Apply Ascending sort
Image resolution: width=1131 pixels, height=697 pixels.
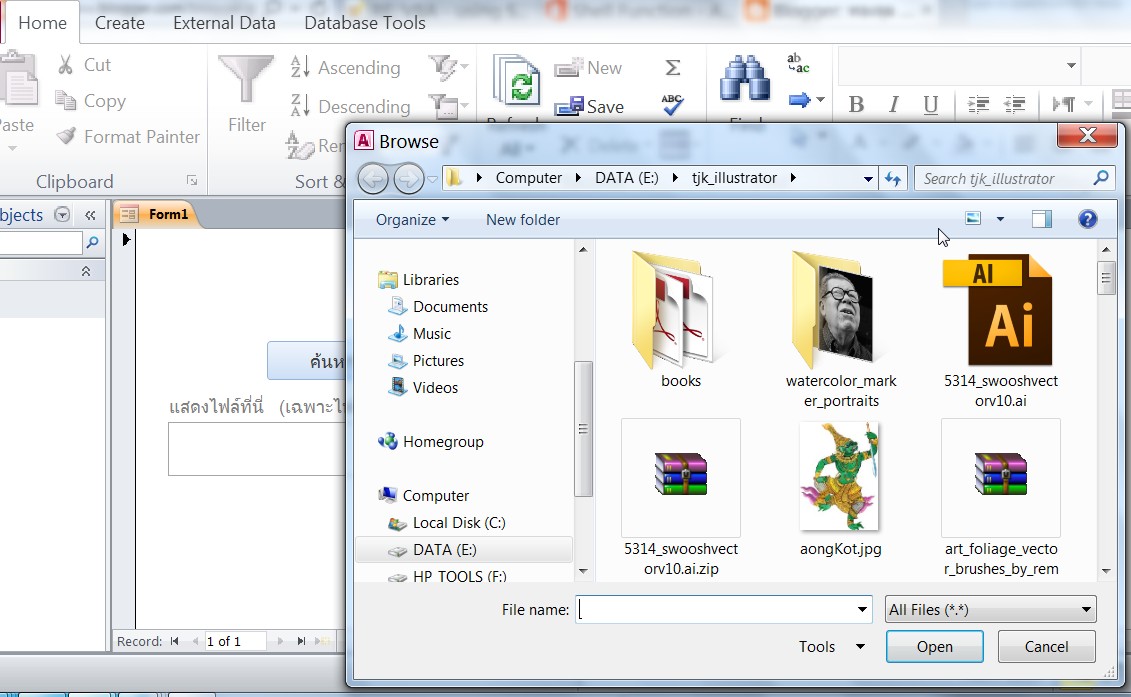345,67
